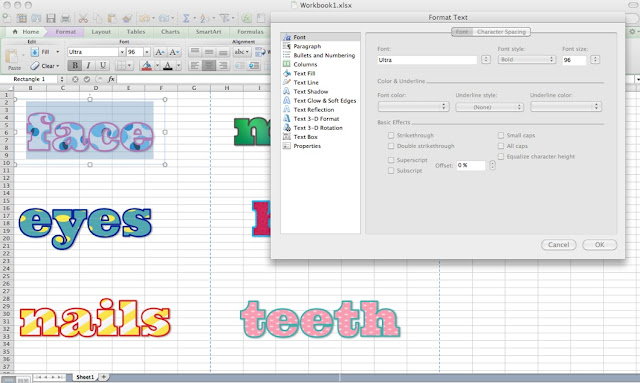Image resolution: width=640 pixels, height=383 pixels.
Task: Click the Undo arrow icon
Action: 144,18
